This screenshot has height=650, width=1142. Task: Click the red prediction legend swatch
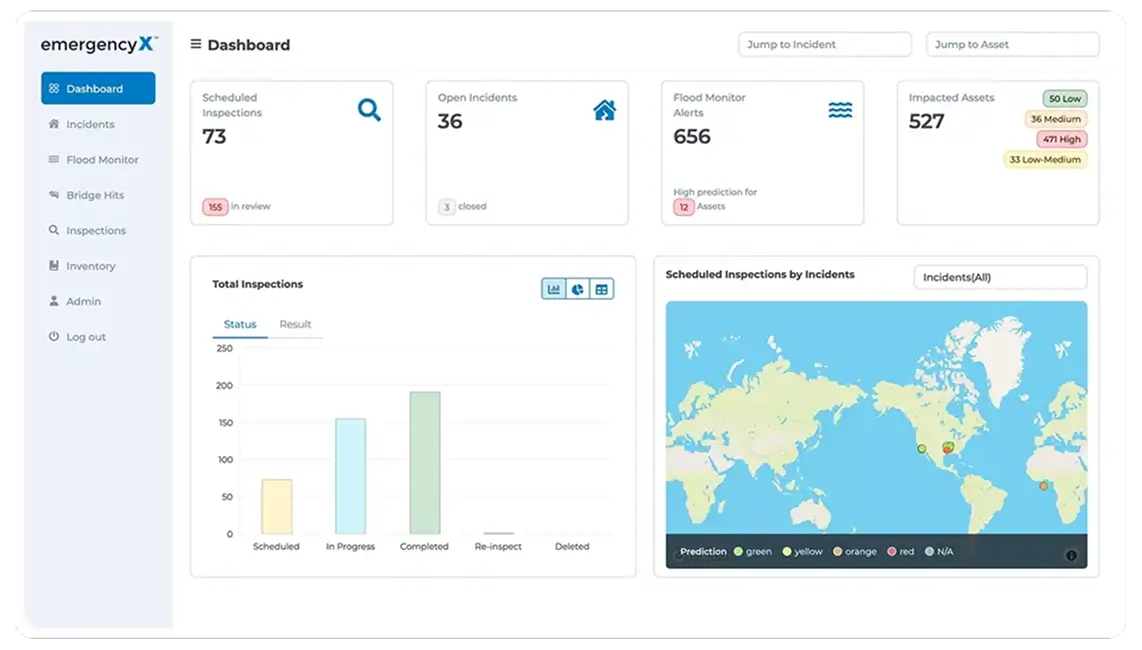(891, 552)
